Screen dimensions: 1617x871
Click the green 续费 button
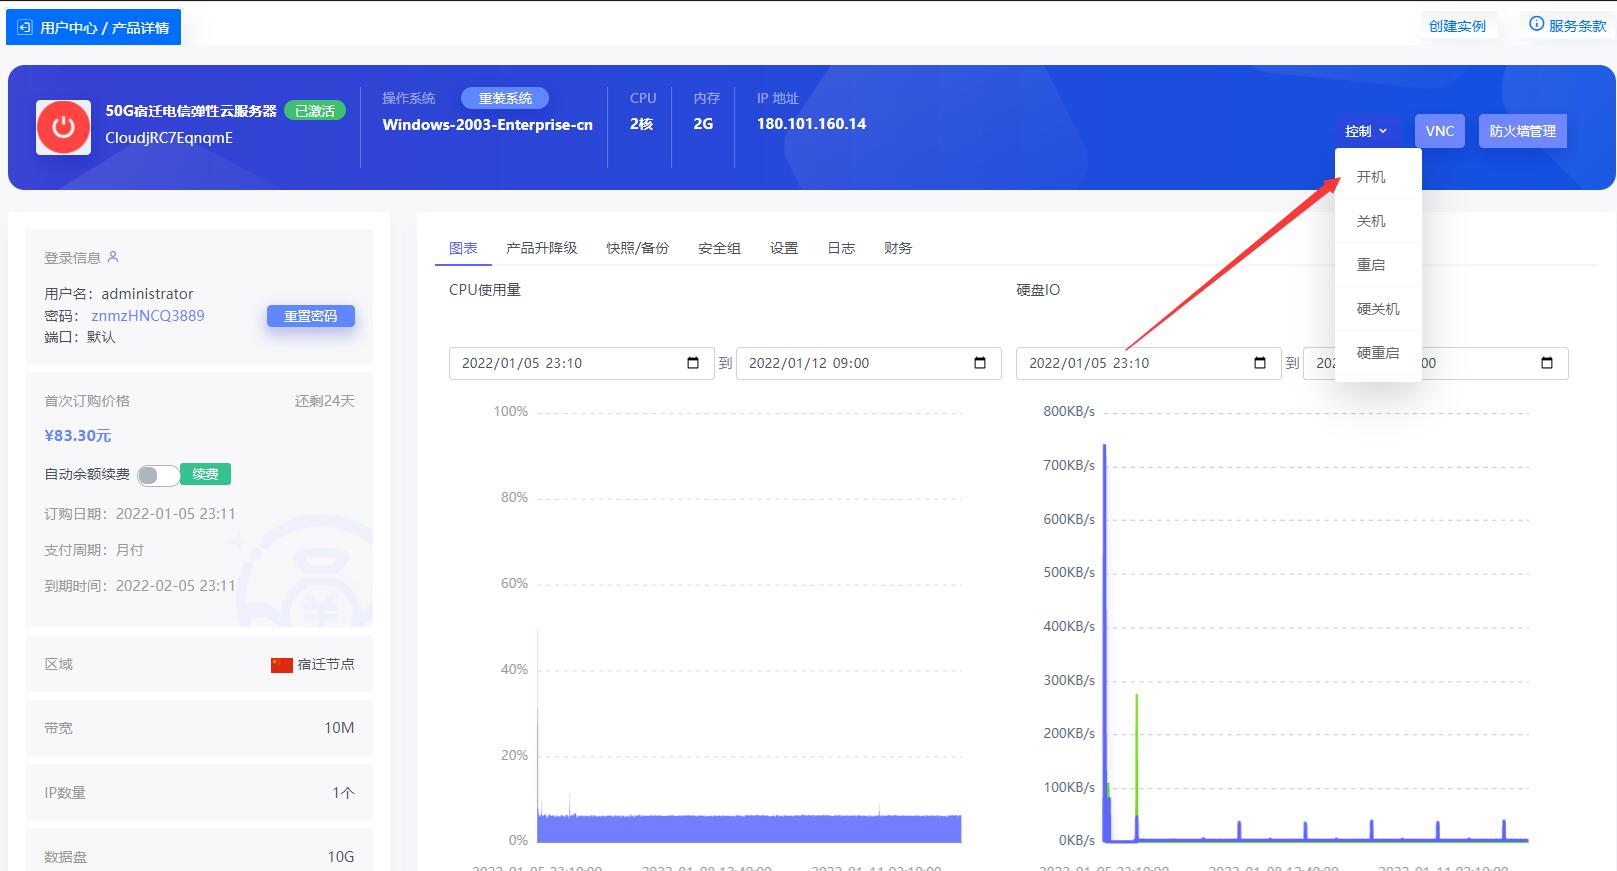pyautogui.click(x=206, y=474)
